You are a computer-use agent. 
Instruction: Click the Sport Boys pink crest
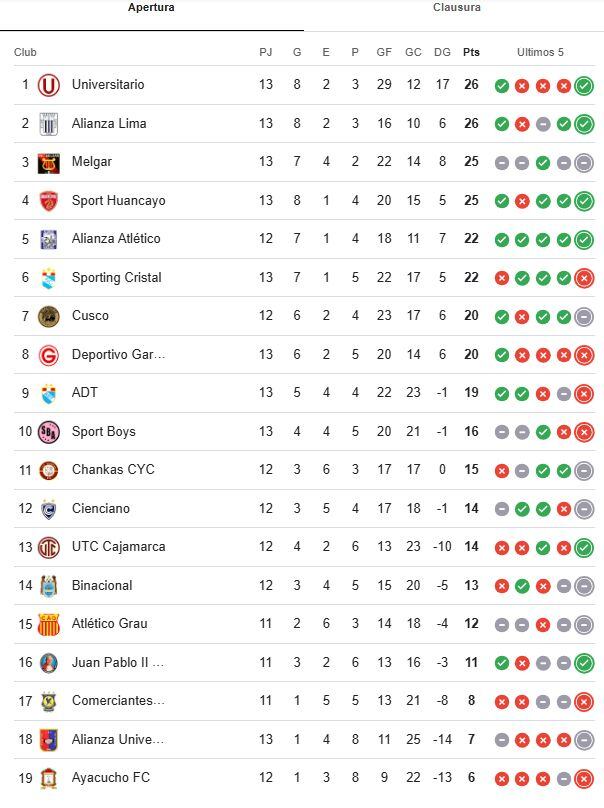tap(48, 432)
